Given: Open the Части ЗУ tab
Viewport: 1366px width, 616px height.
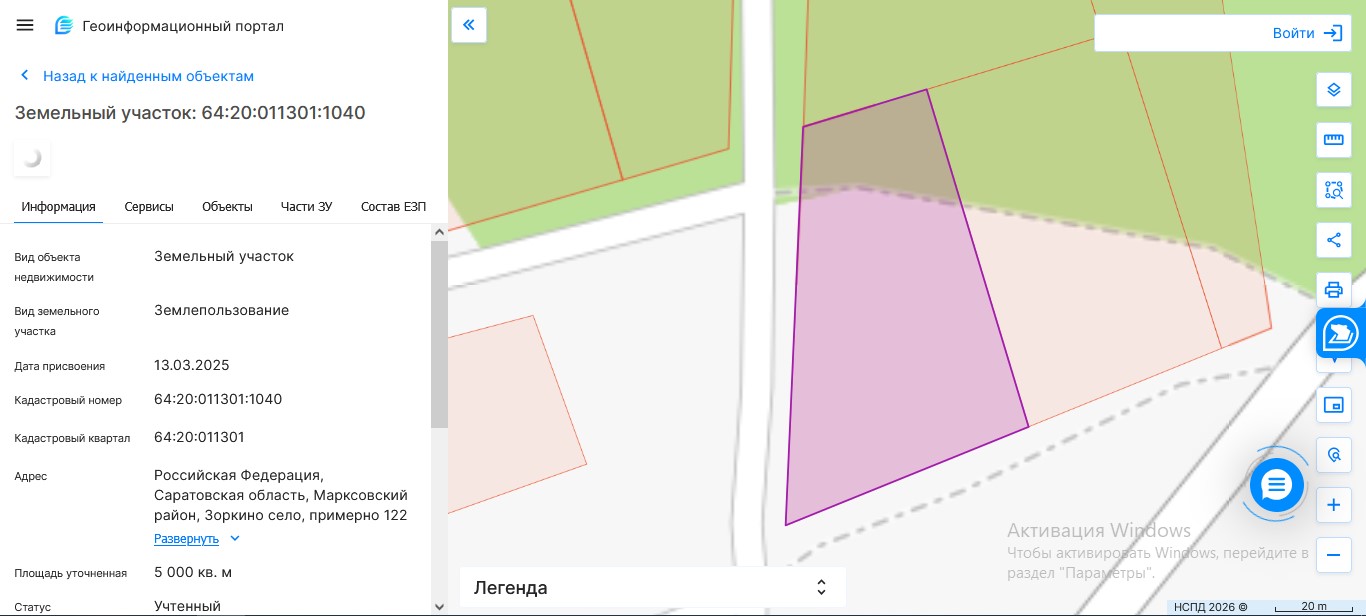Looking at the screenshot, I should coord(306,207).
